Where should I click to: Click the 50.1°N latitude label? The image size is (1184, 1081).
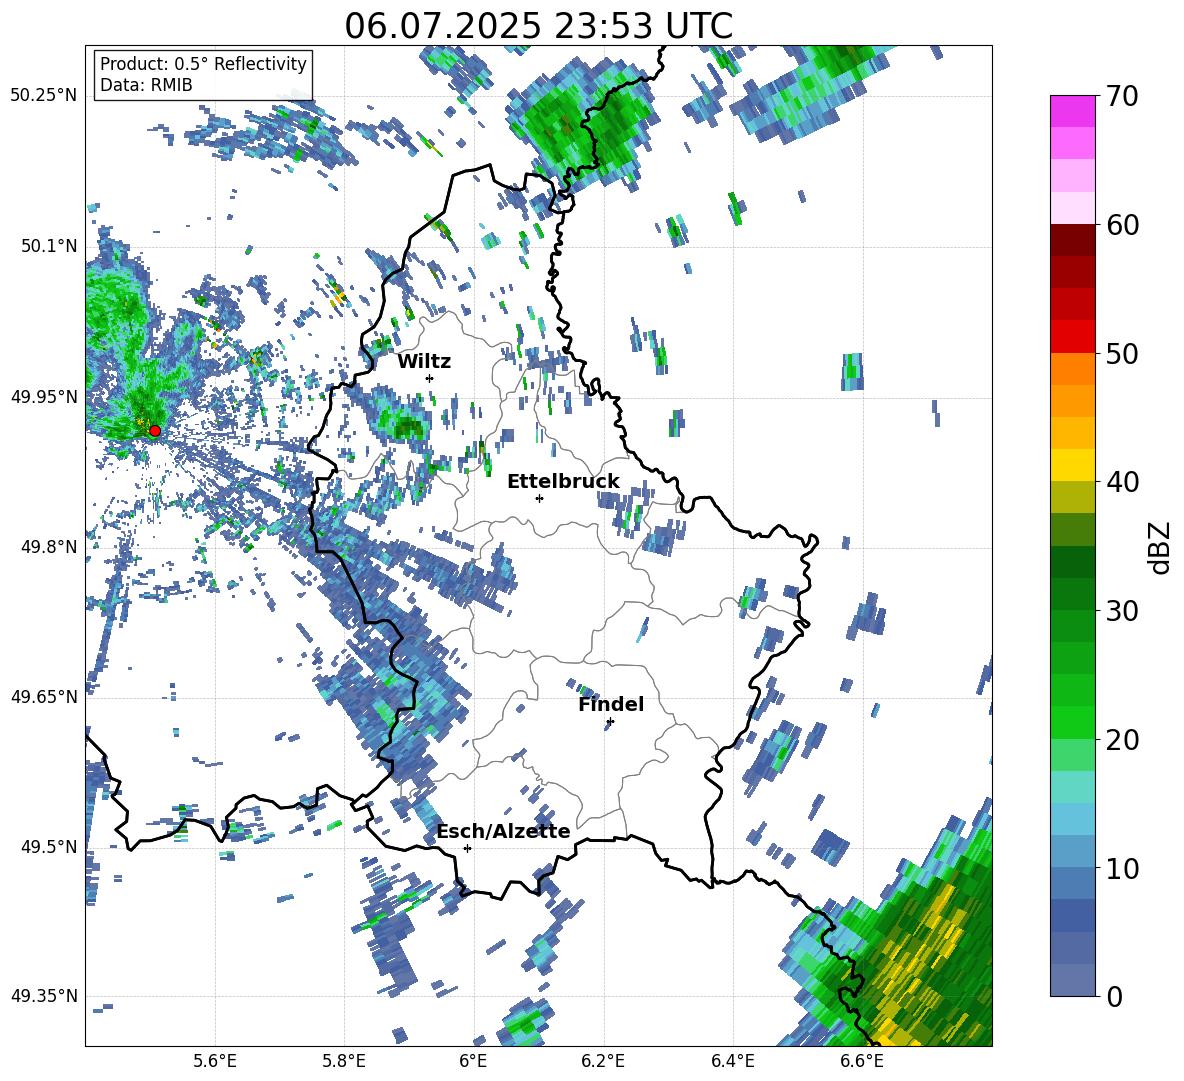coord(49,247)
